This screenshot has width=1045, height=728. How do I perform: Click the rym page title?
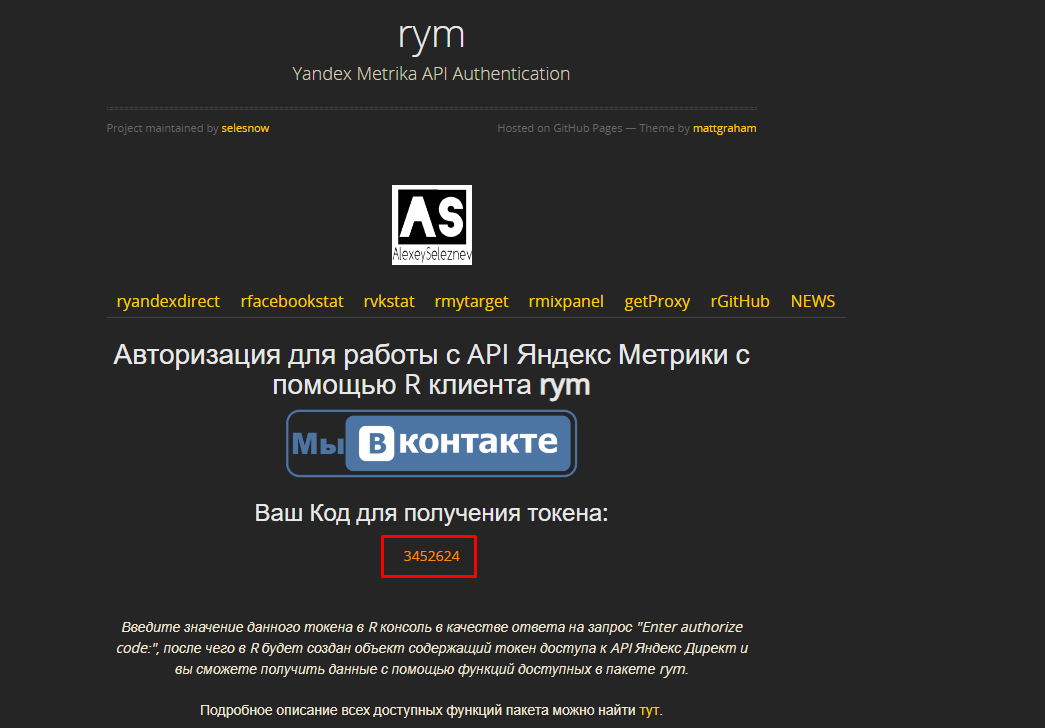coord(431,35)
